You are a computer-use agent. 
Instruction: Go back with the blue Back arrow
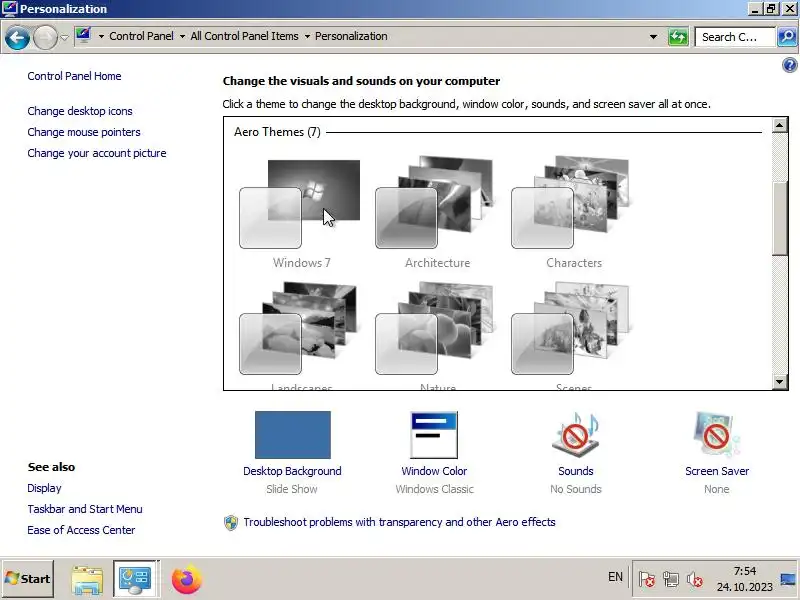pyautogui.click(x=17, y=37)
